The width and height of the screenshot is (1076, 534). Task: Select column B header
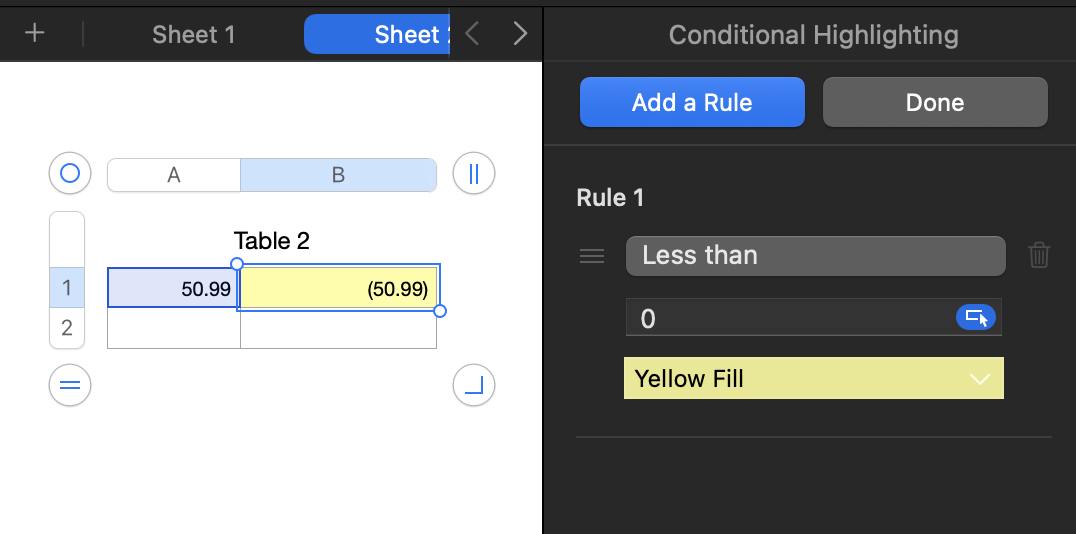point(338,175)
